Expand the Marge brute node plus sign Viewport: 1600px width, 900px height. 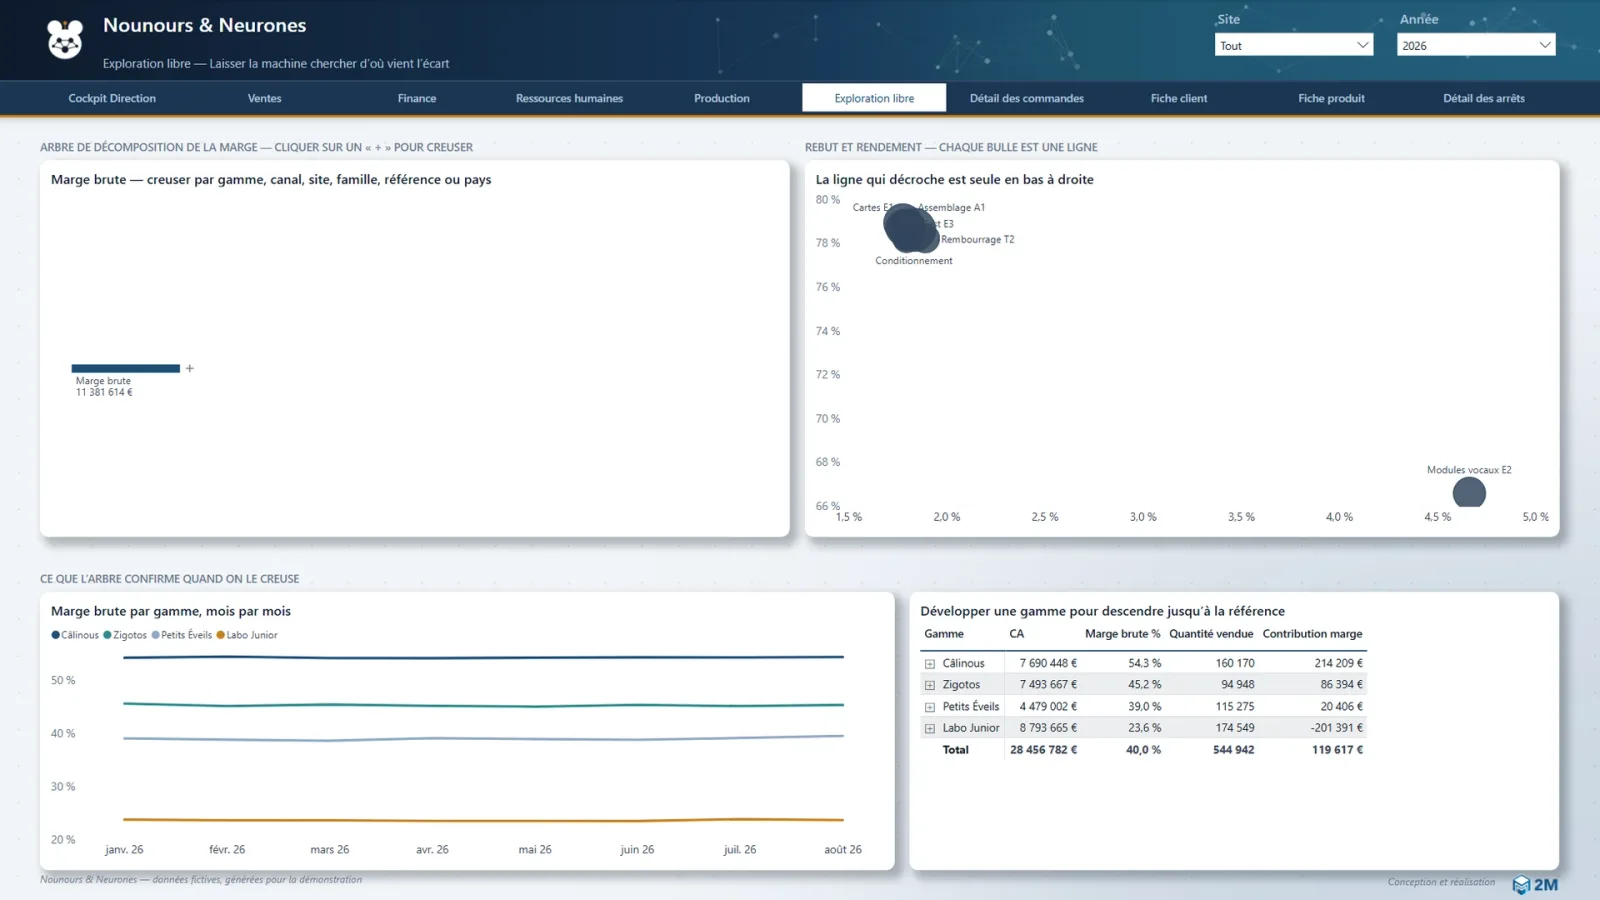189,368
